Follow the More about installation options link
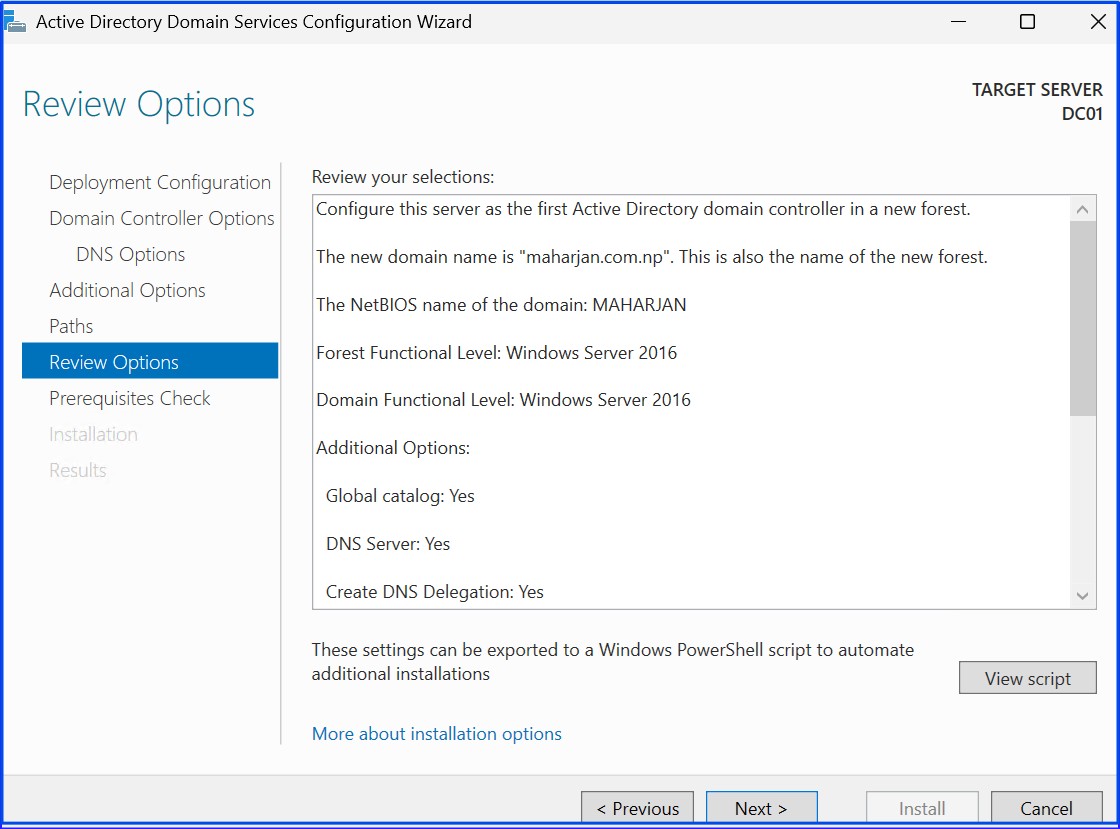This screenshot has width=1120, height=829. tap(436, 733)
